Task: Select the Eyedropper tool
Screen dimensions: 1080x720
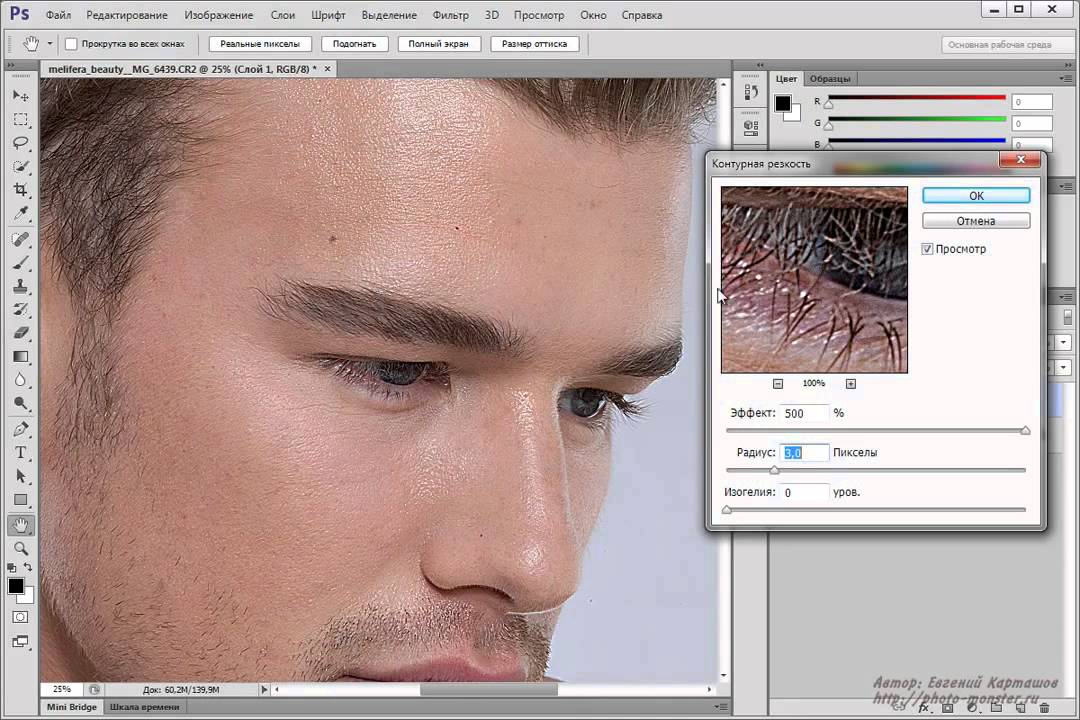Action: (21, 213)
